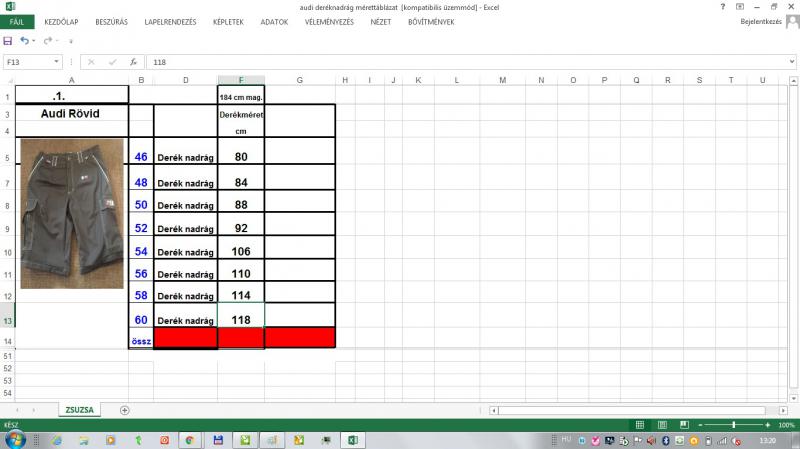Click the zoom slider handle
The height and width of the screenshot is (449, 800).
[x=734, y=425]
